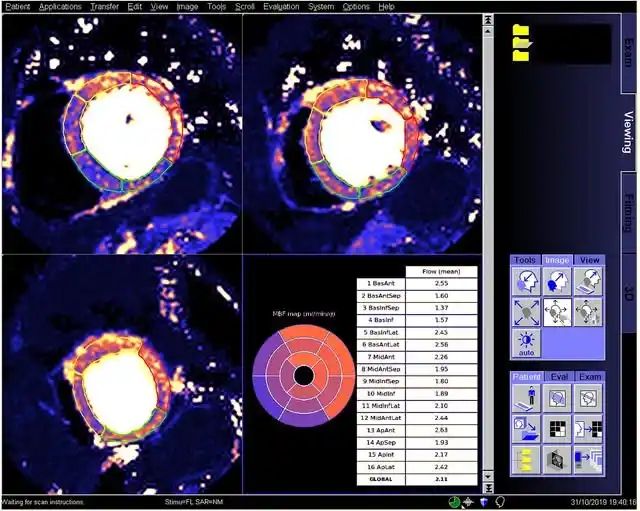Click head-with-keyboard arrow icon
The height and width of the screenshot is (511, 640).
[588, 281]
